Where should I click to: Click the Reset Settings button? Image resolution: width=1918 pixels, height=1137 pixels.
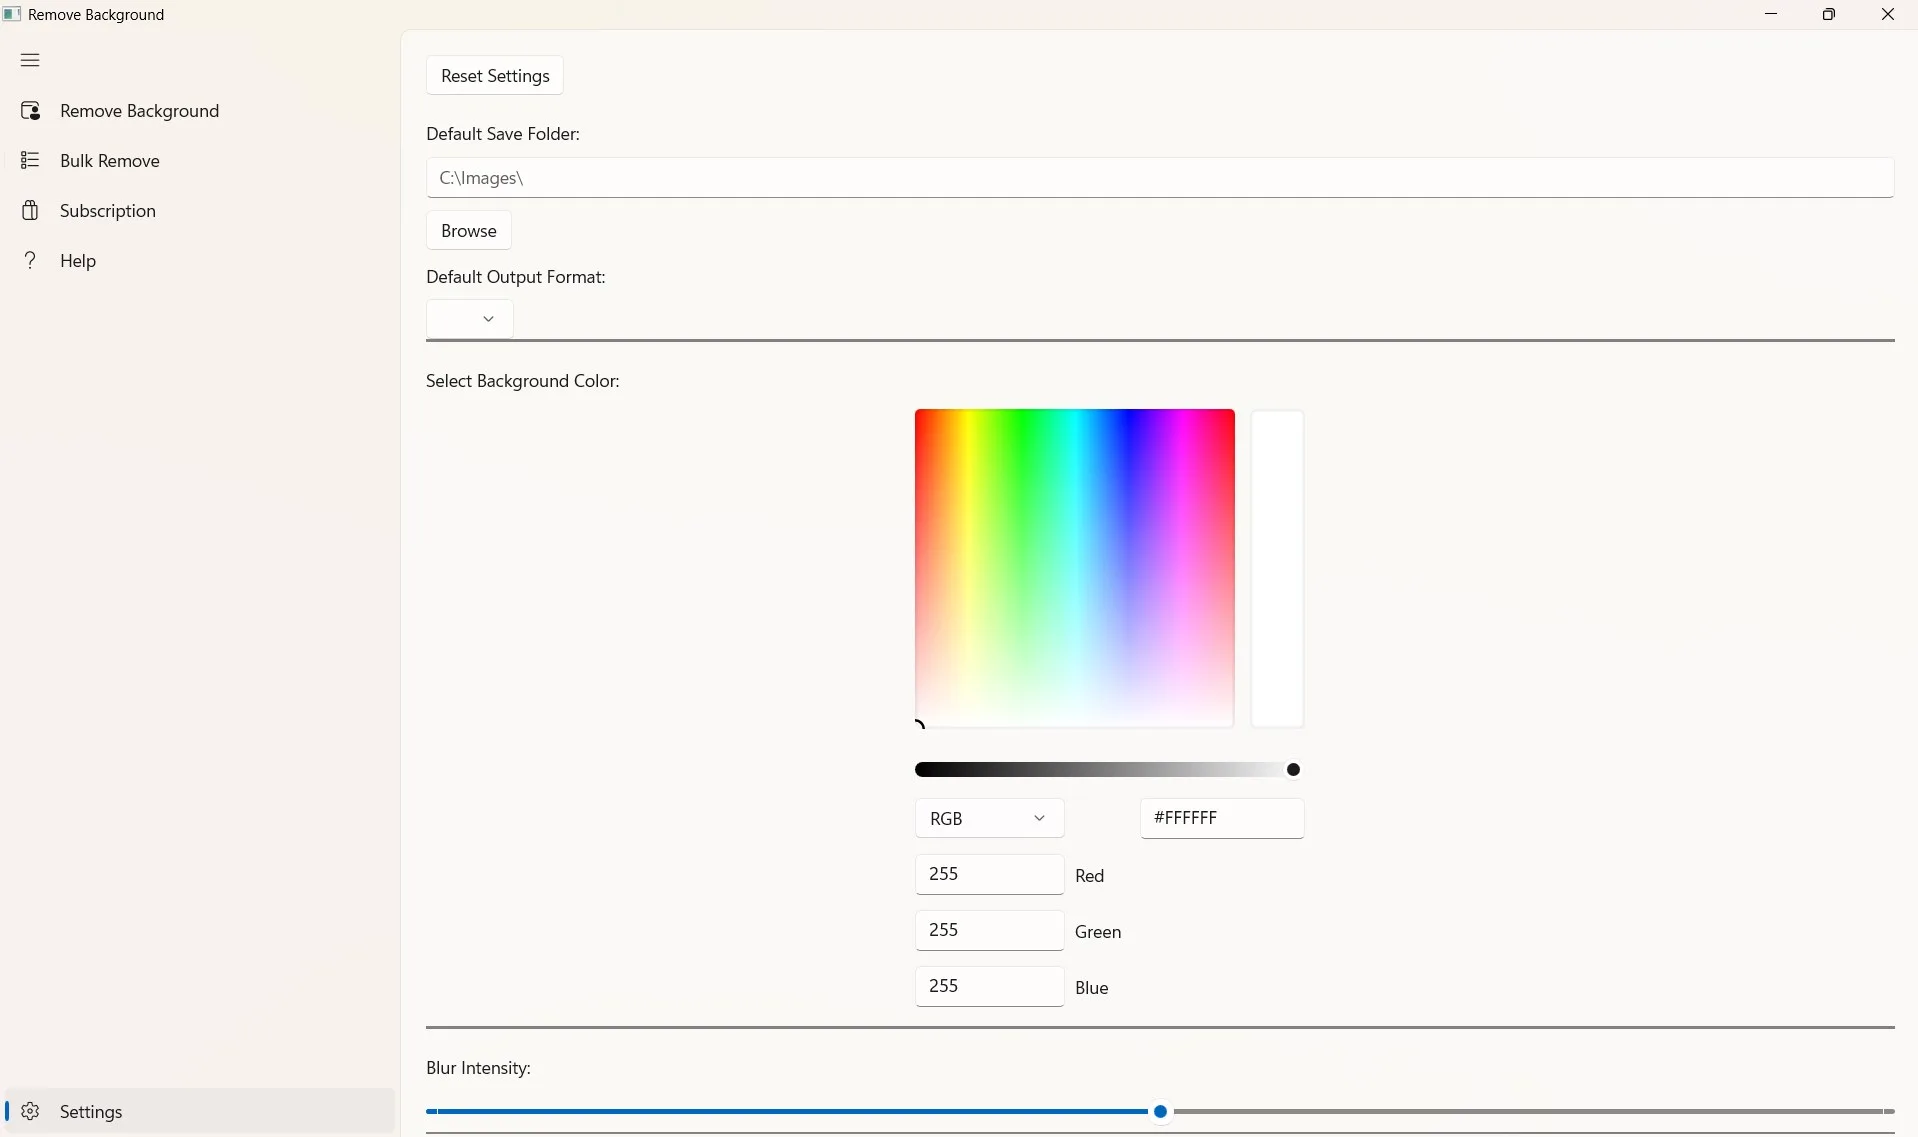pyautogui.click(x=495, y=76)
